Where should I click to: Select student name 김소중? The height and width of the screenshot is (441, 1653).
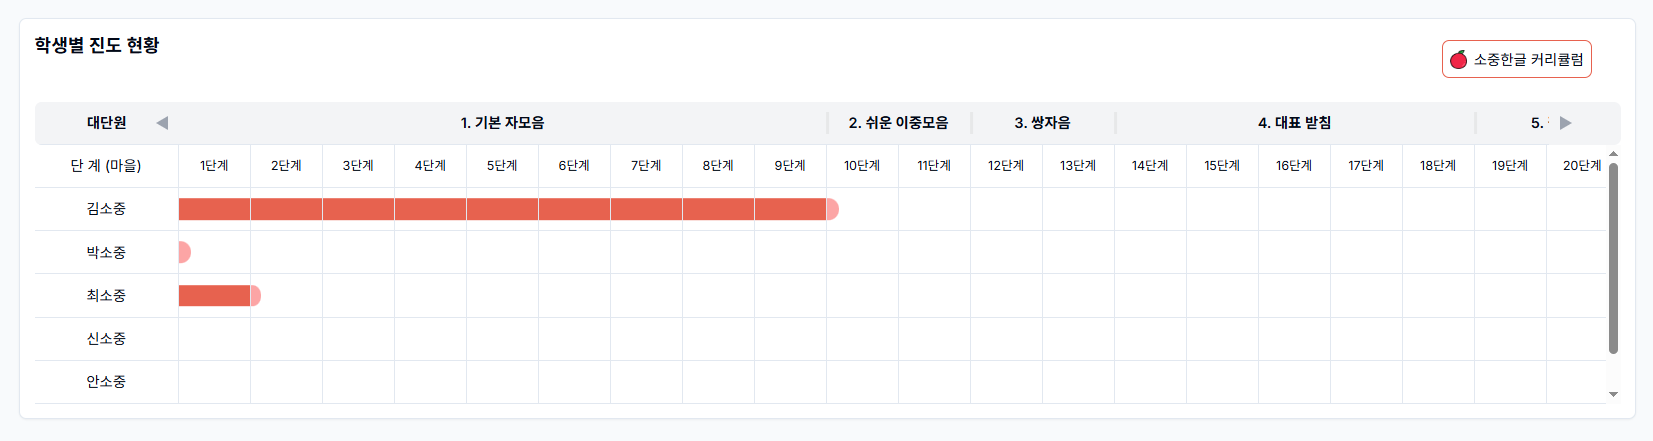pos(106,209)
